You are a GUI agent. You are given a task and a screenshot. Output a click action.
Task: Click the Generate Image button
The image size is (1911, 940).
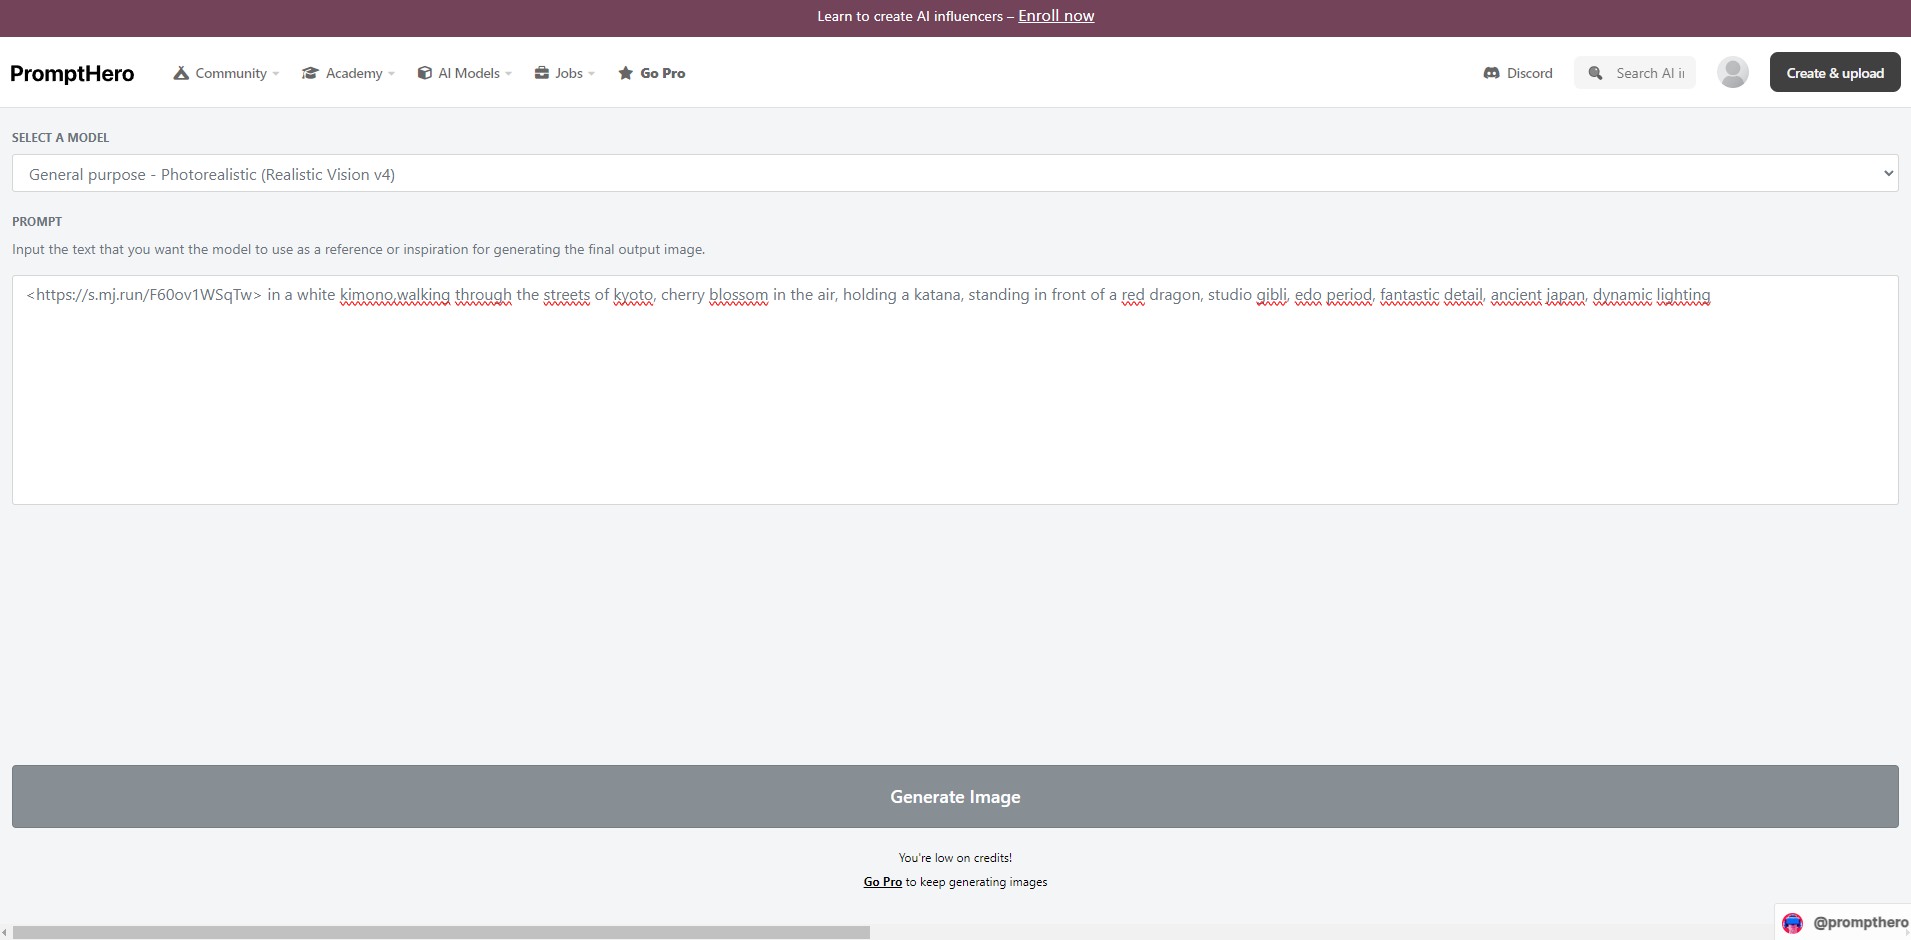pos(955,796)
